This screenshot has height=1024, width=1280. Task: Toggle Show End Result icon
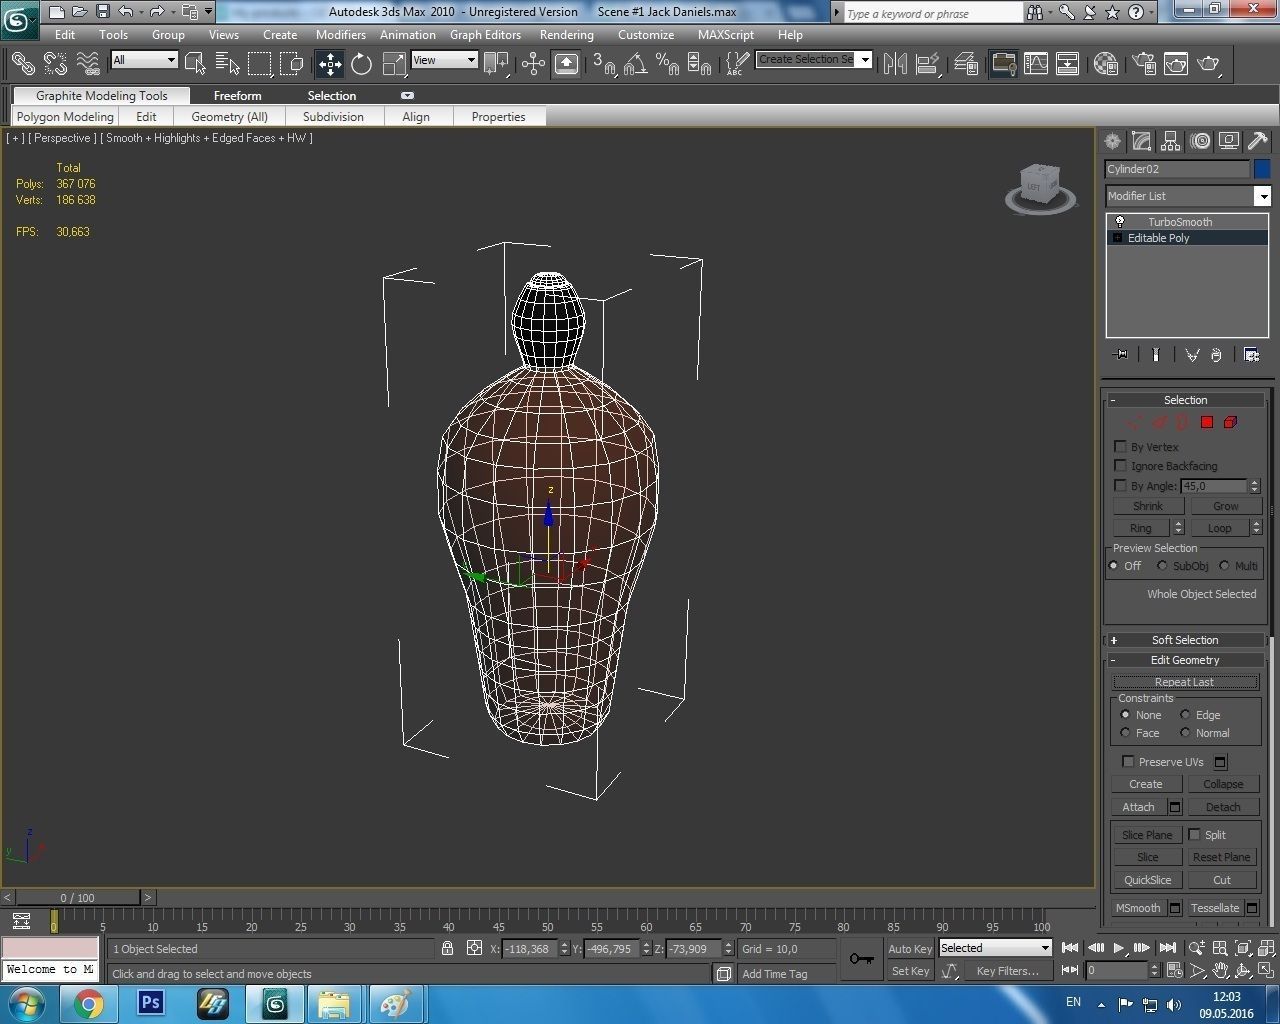[x=1156, y=355]
